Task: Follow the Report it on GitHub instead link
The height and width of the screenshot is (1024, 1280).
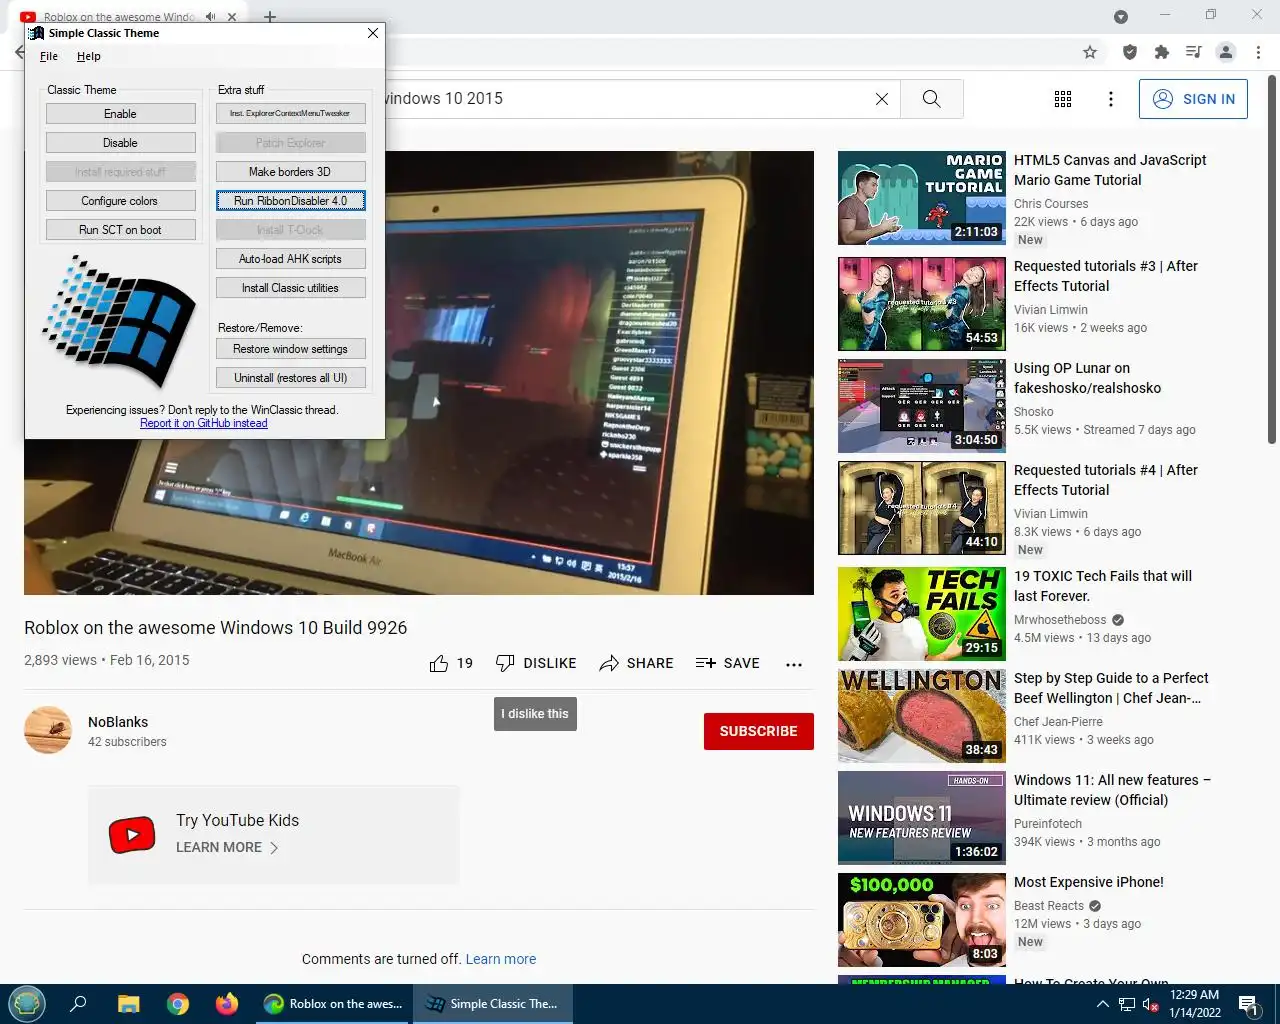Action: 204,423
